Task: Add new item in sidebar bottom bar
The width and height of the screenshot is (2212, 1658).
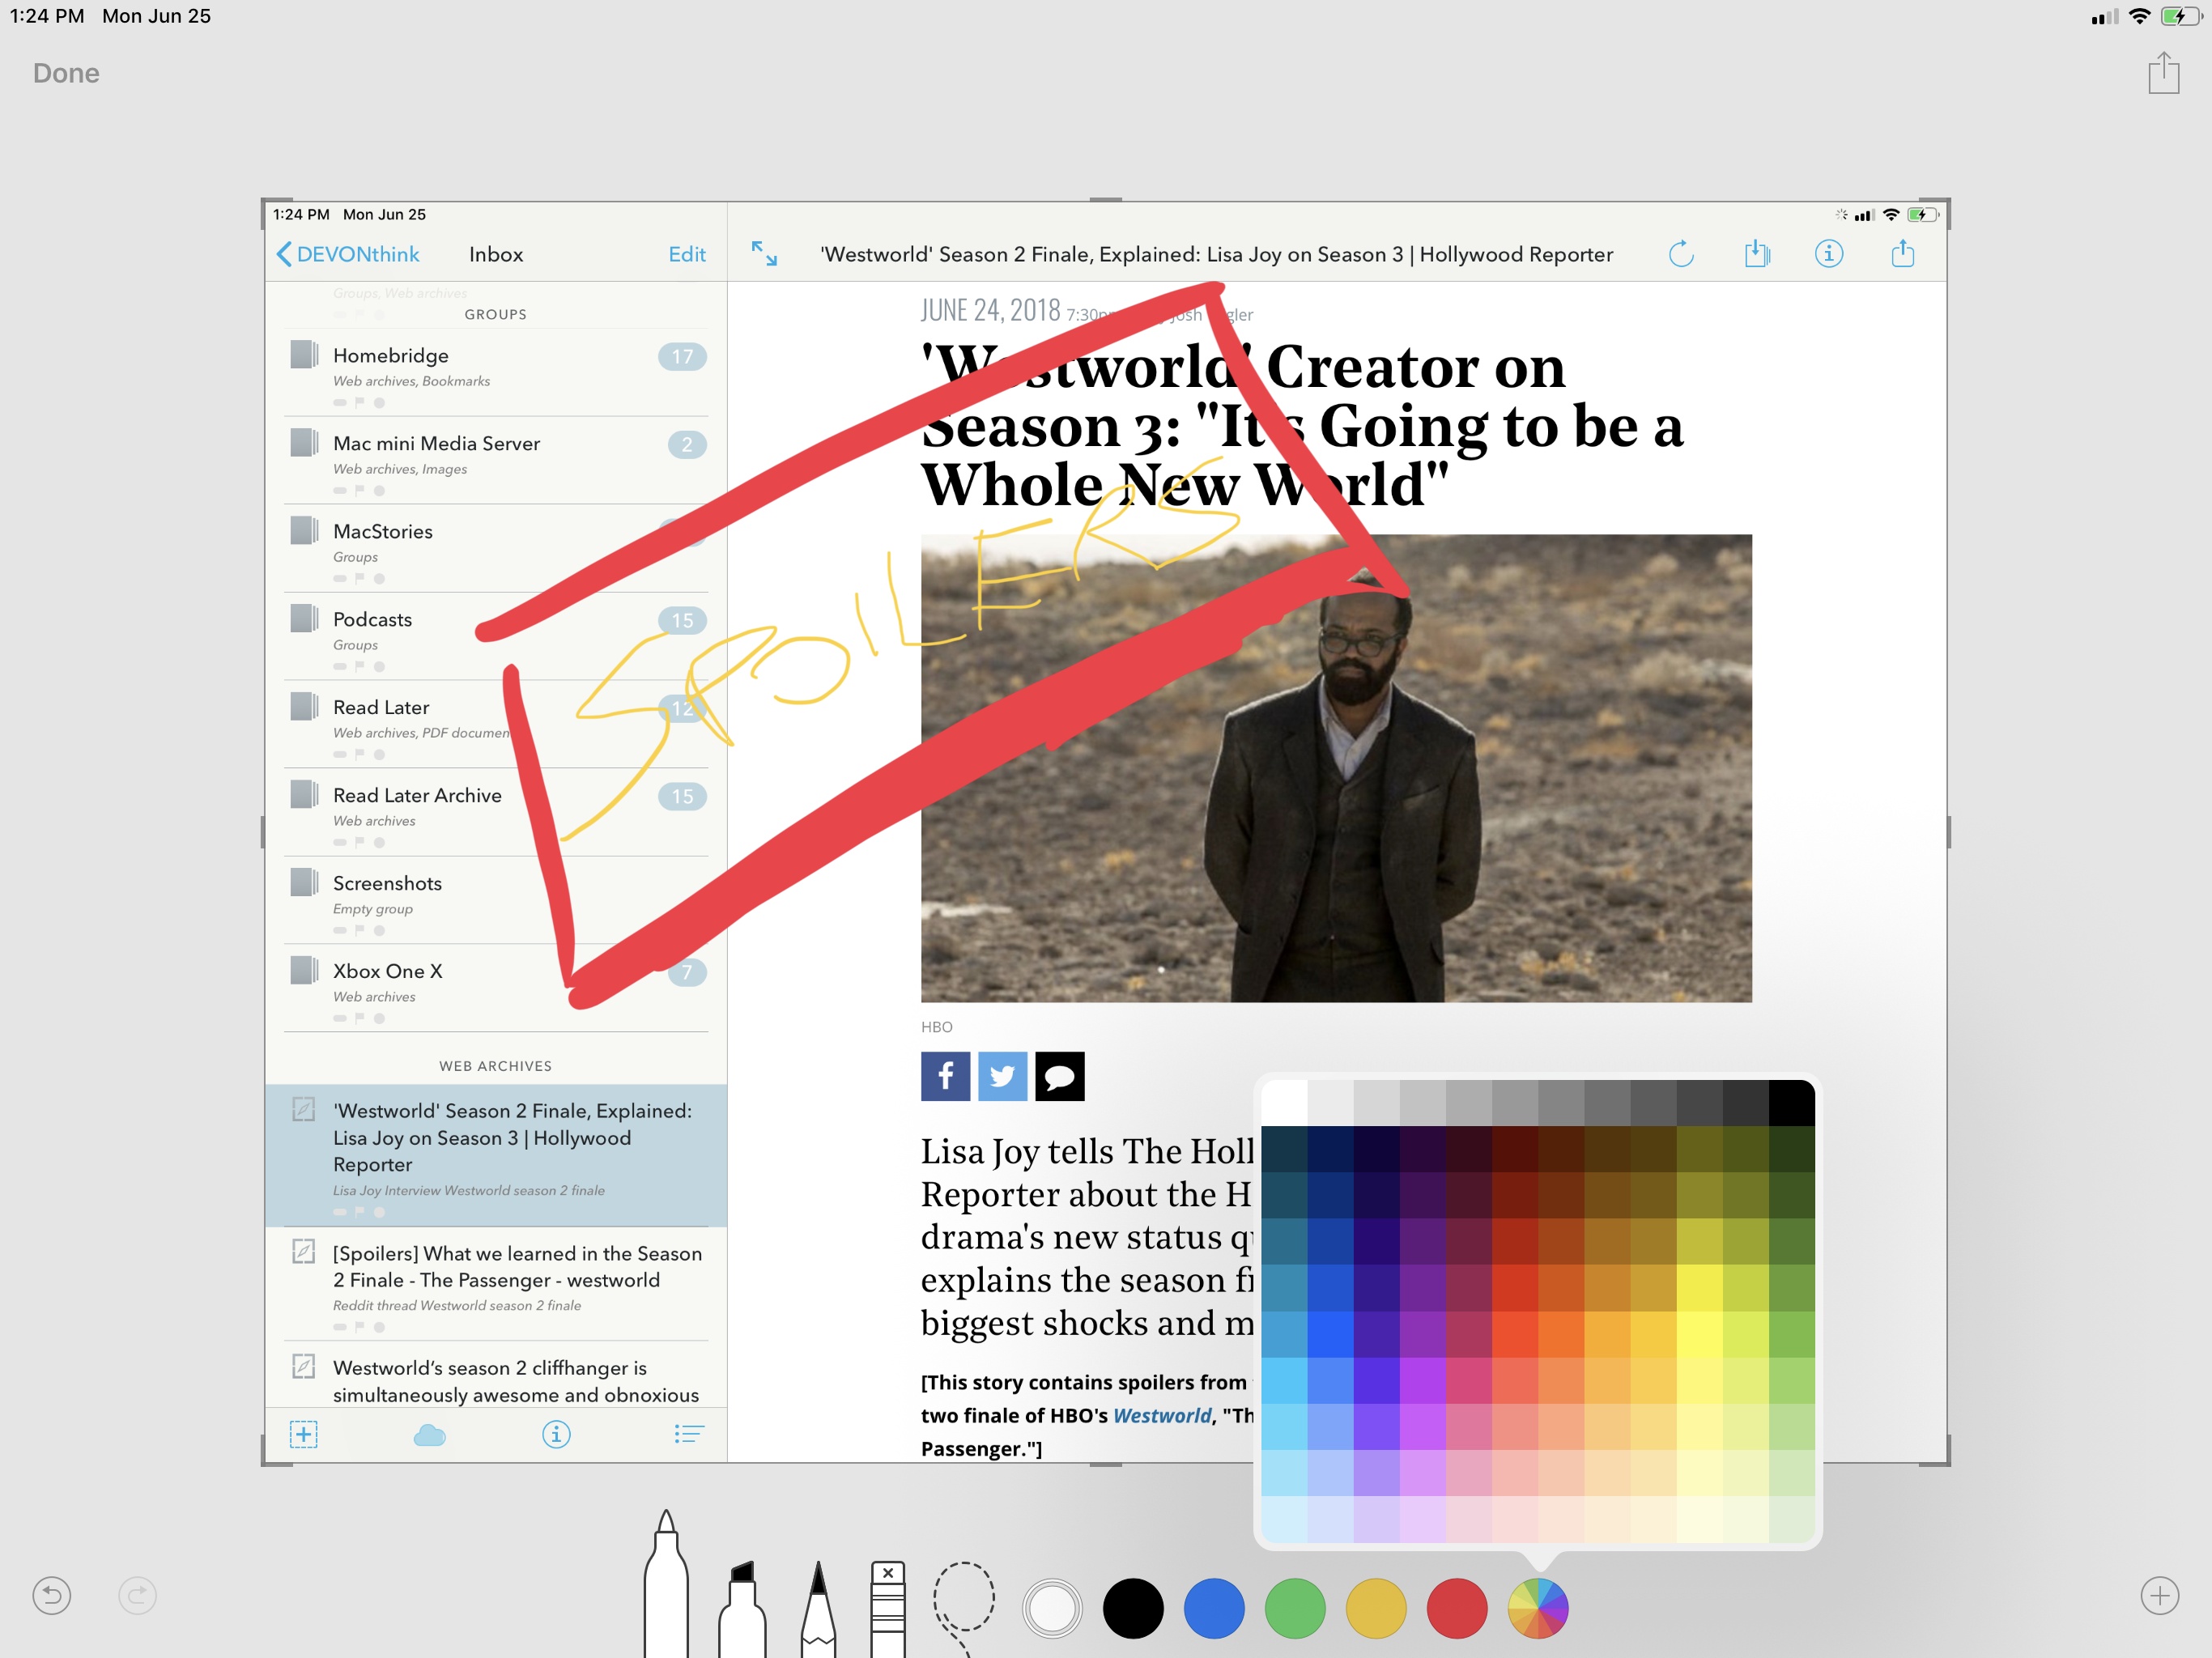Action: pyautogui.click(x=304, y=1434)
